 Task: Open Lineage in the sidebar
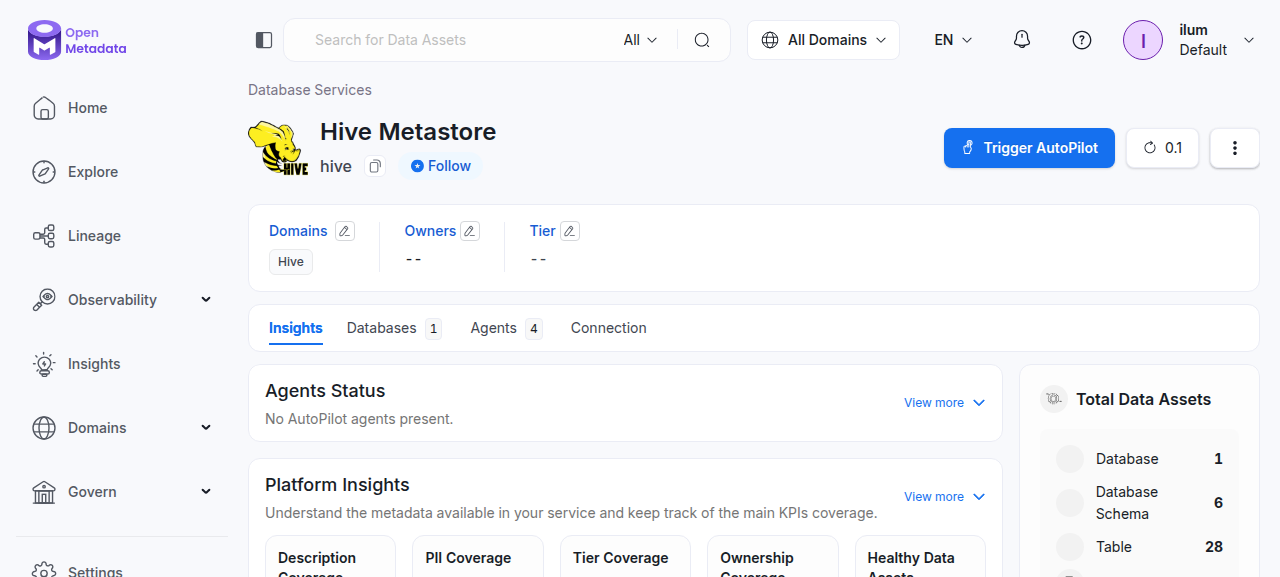point(94,236)
